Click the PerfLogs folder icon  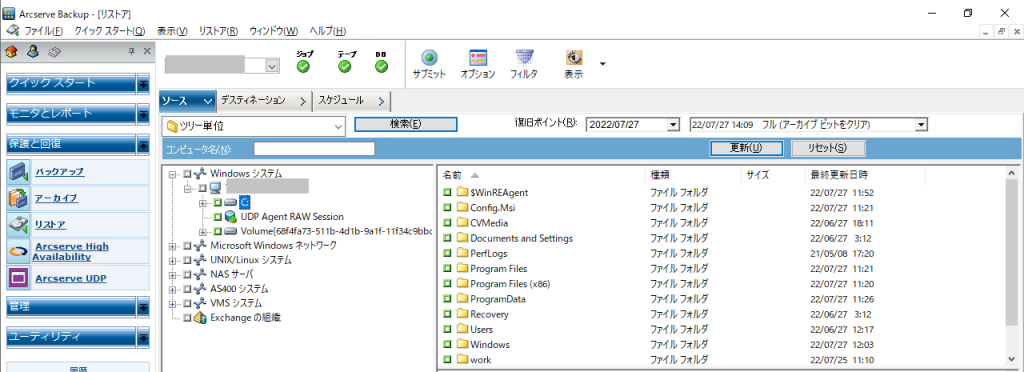pos(463,253)
